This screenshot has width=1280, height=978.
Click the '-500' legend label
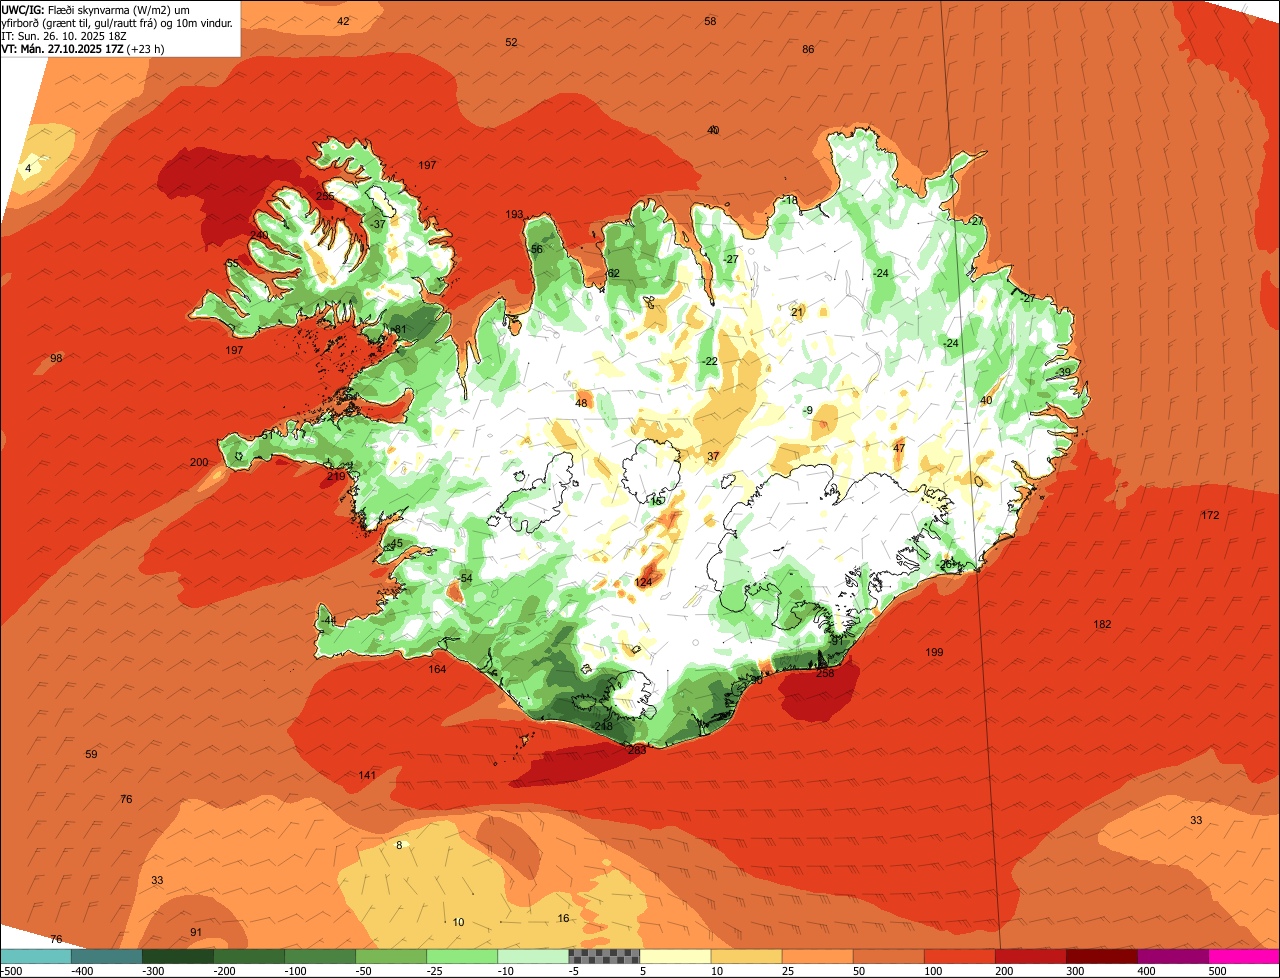click(x=13, y=971)
